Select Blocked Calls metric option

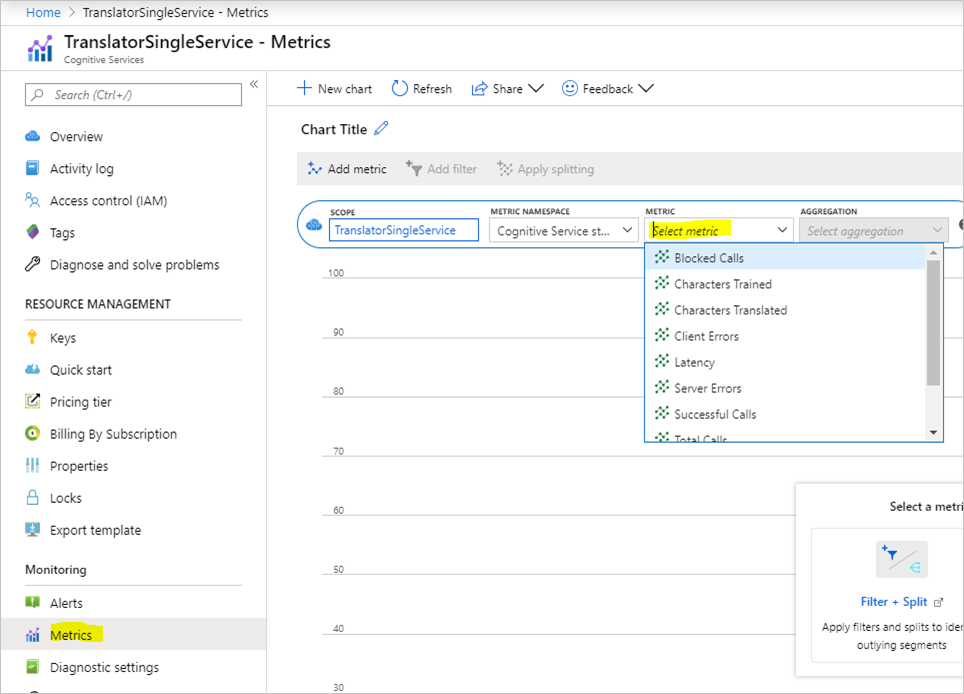pos(708,258)
